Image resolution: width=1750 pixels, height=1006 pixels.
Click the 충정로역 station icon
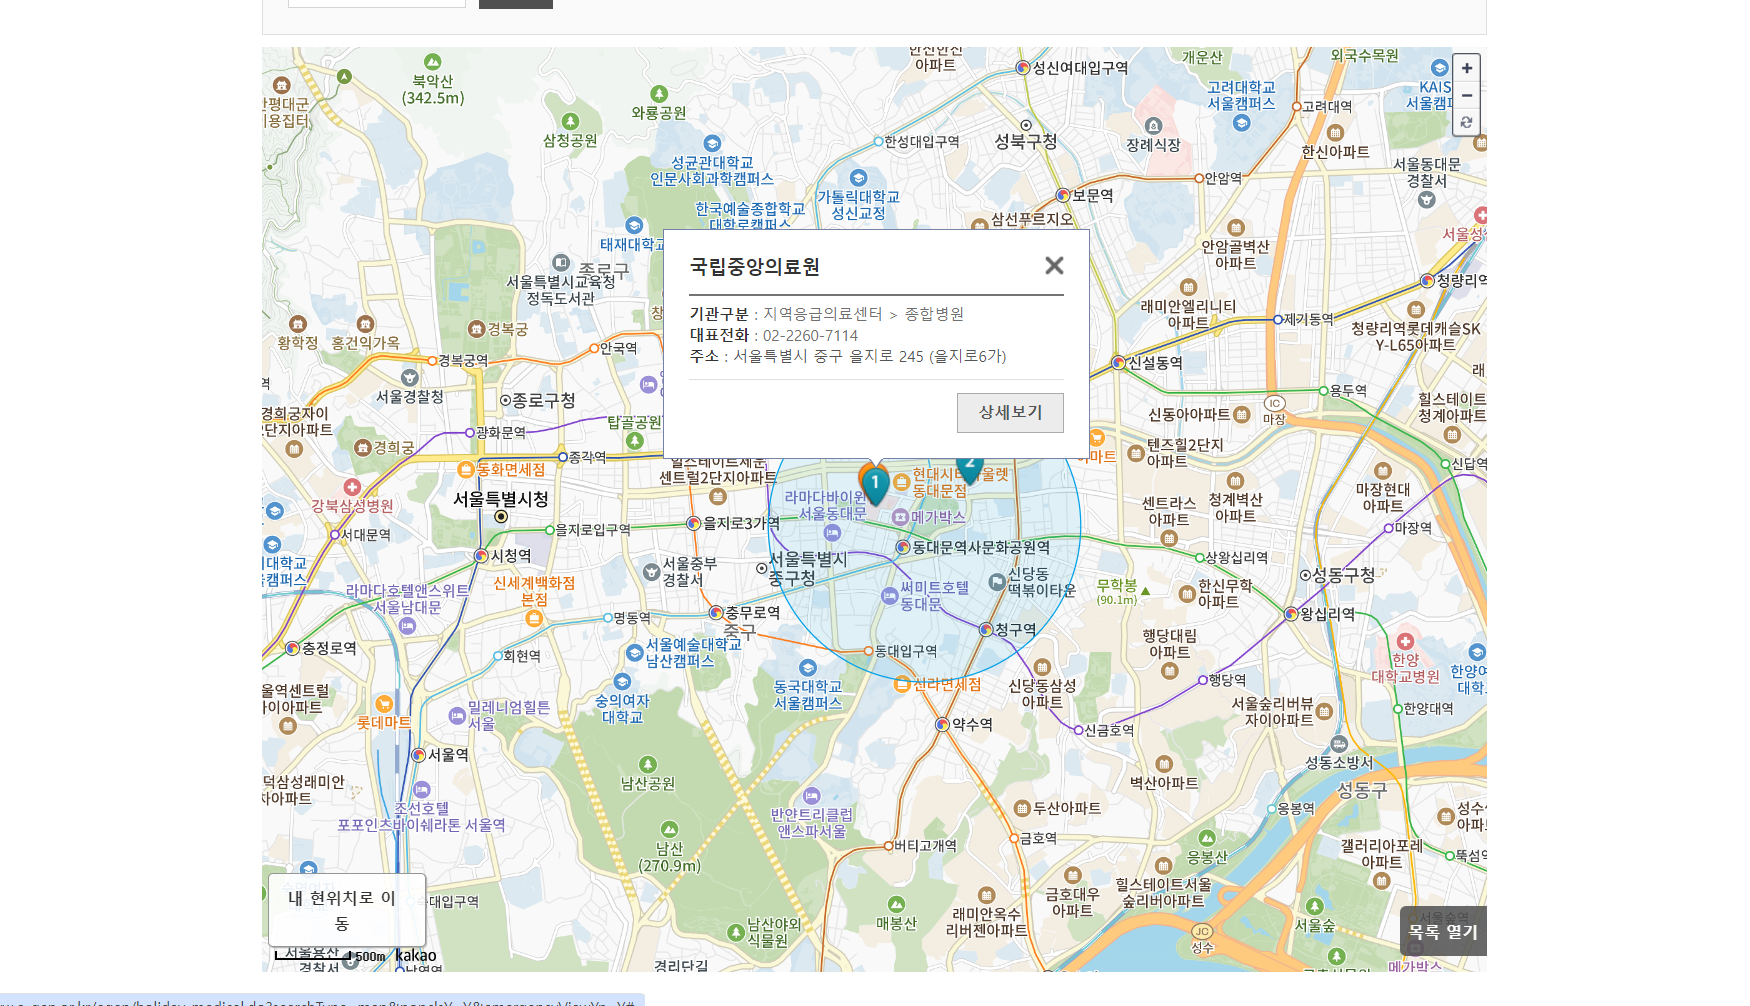[x=293, y=648]
